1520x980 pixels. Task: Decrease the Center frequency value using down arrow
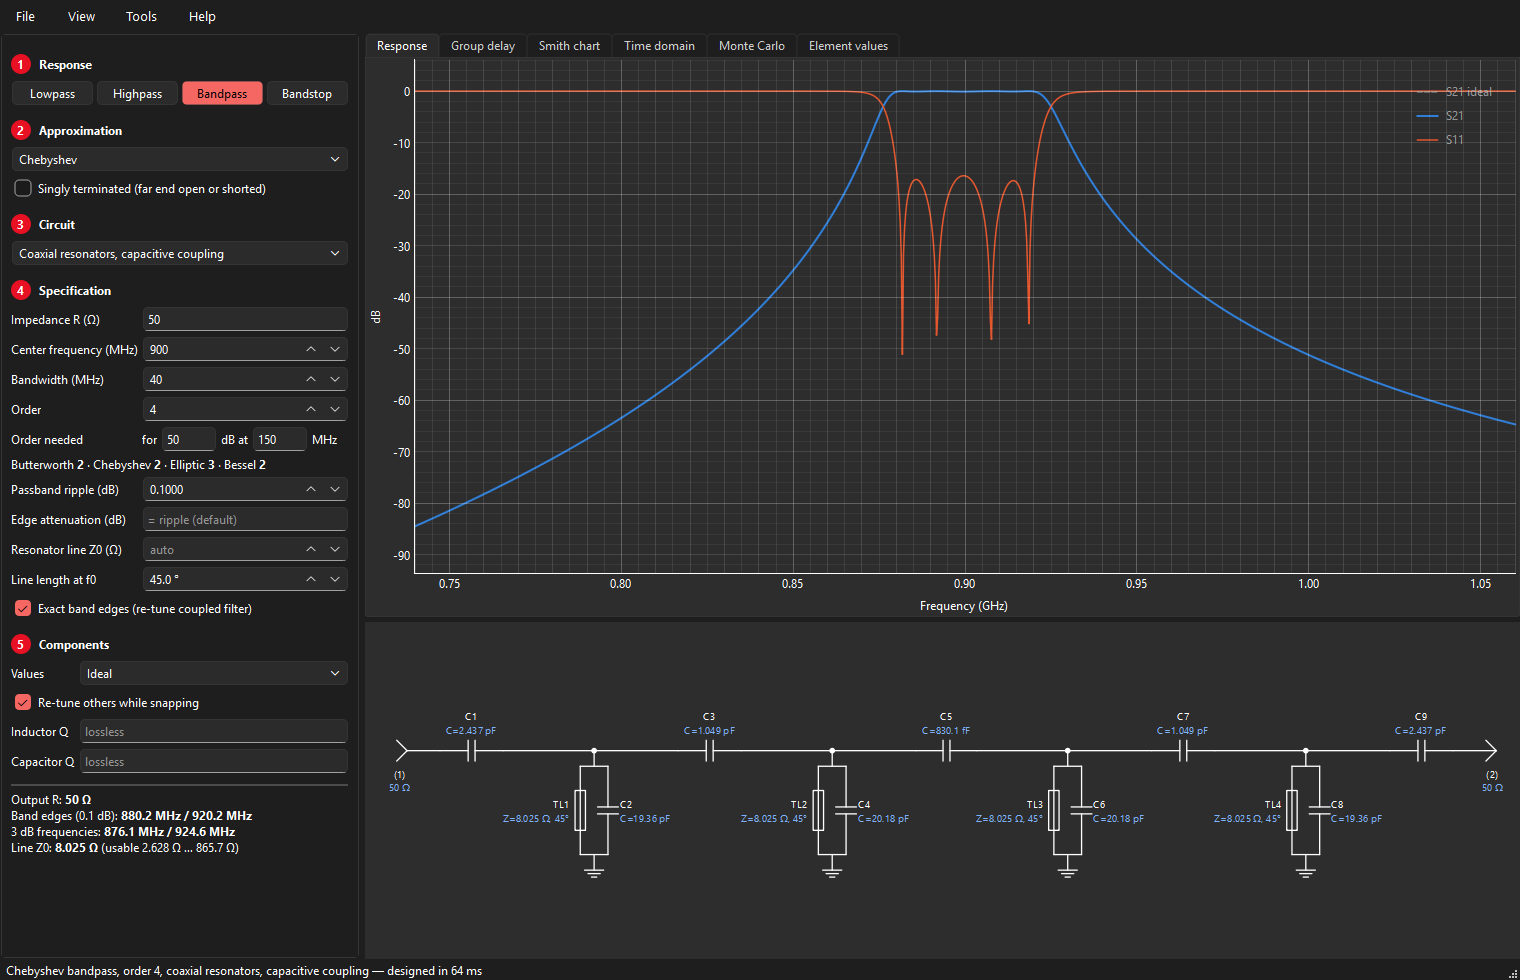coord(335,349)
